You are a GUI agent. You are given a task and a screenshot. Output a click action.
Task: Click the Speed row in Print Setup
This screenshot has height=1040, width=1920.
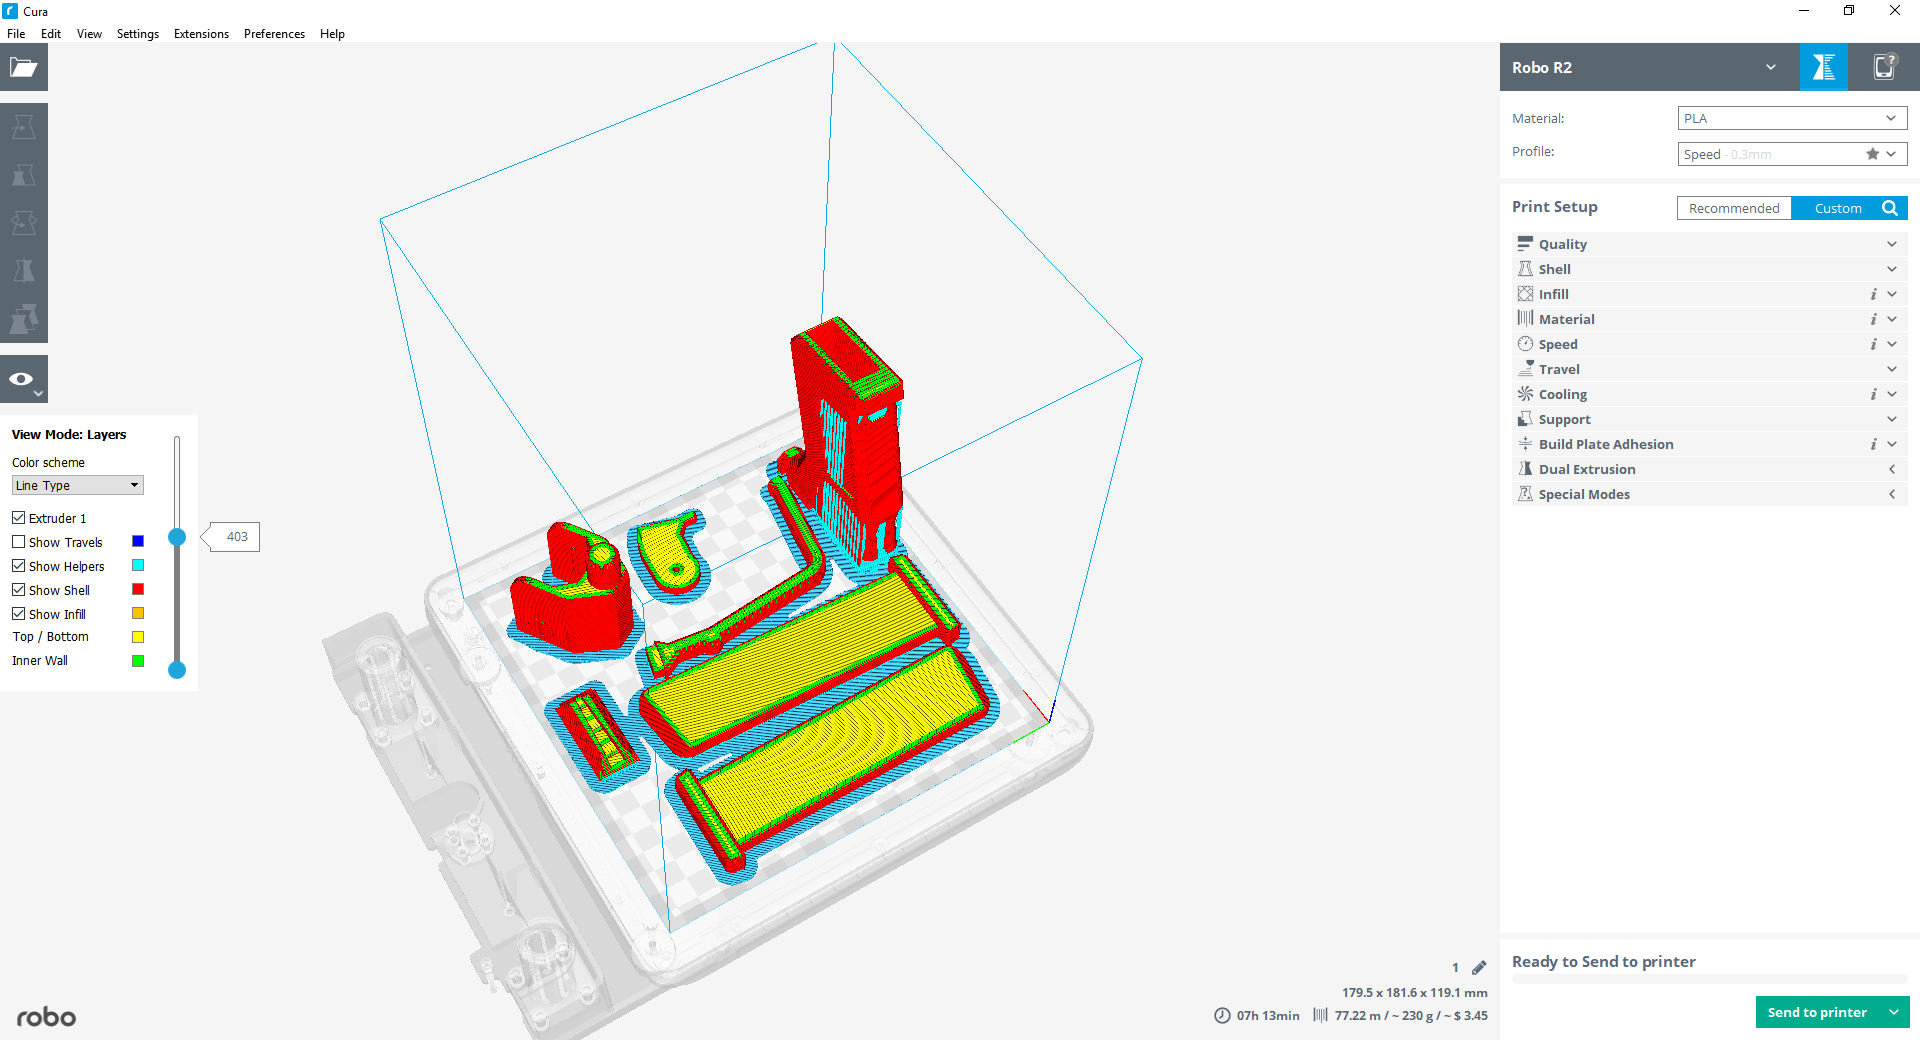coord(1710,344)
